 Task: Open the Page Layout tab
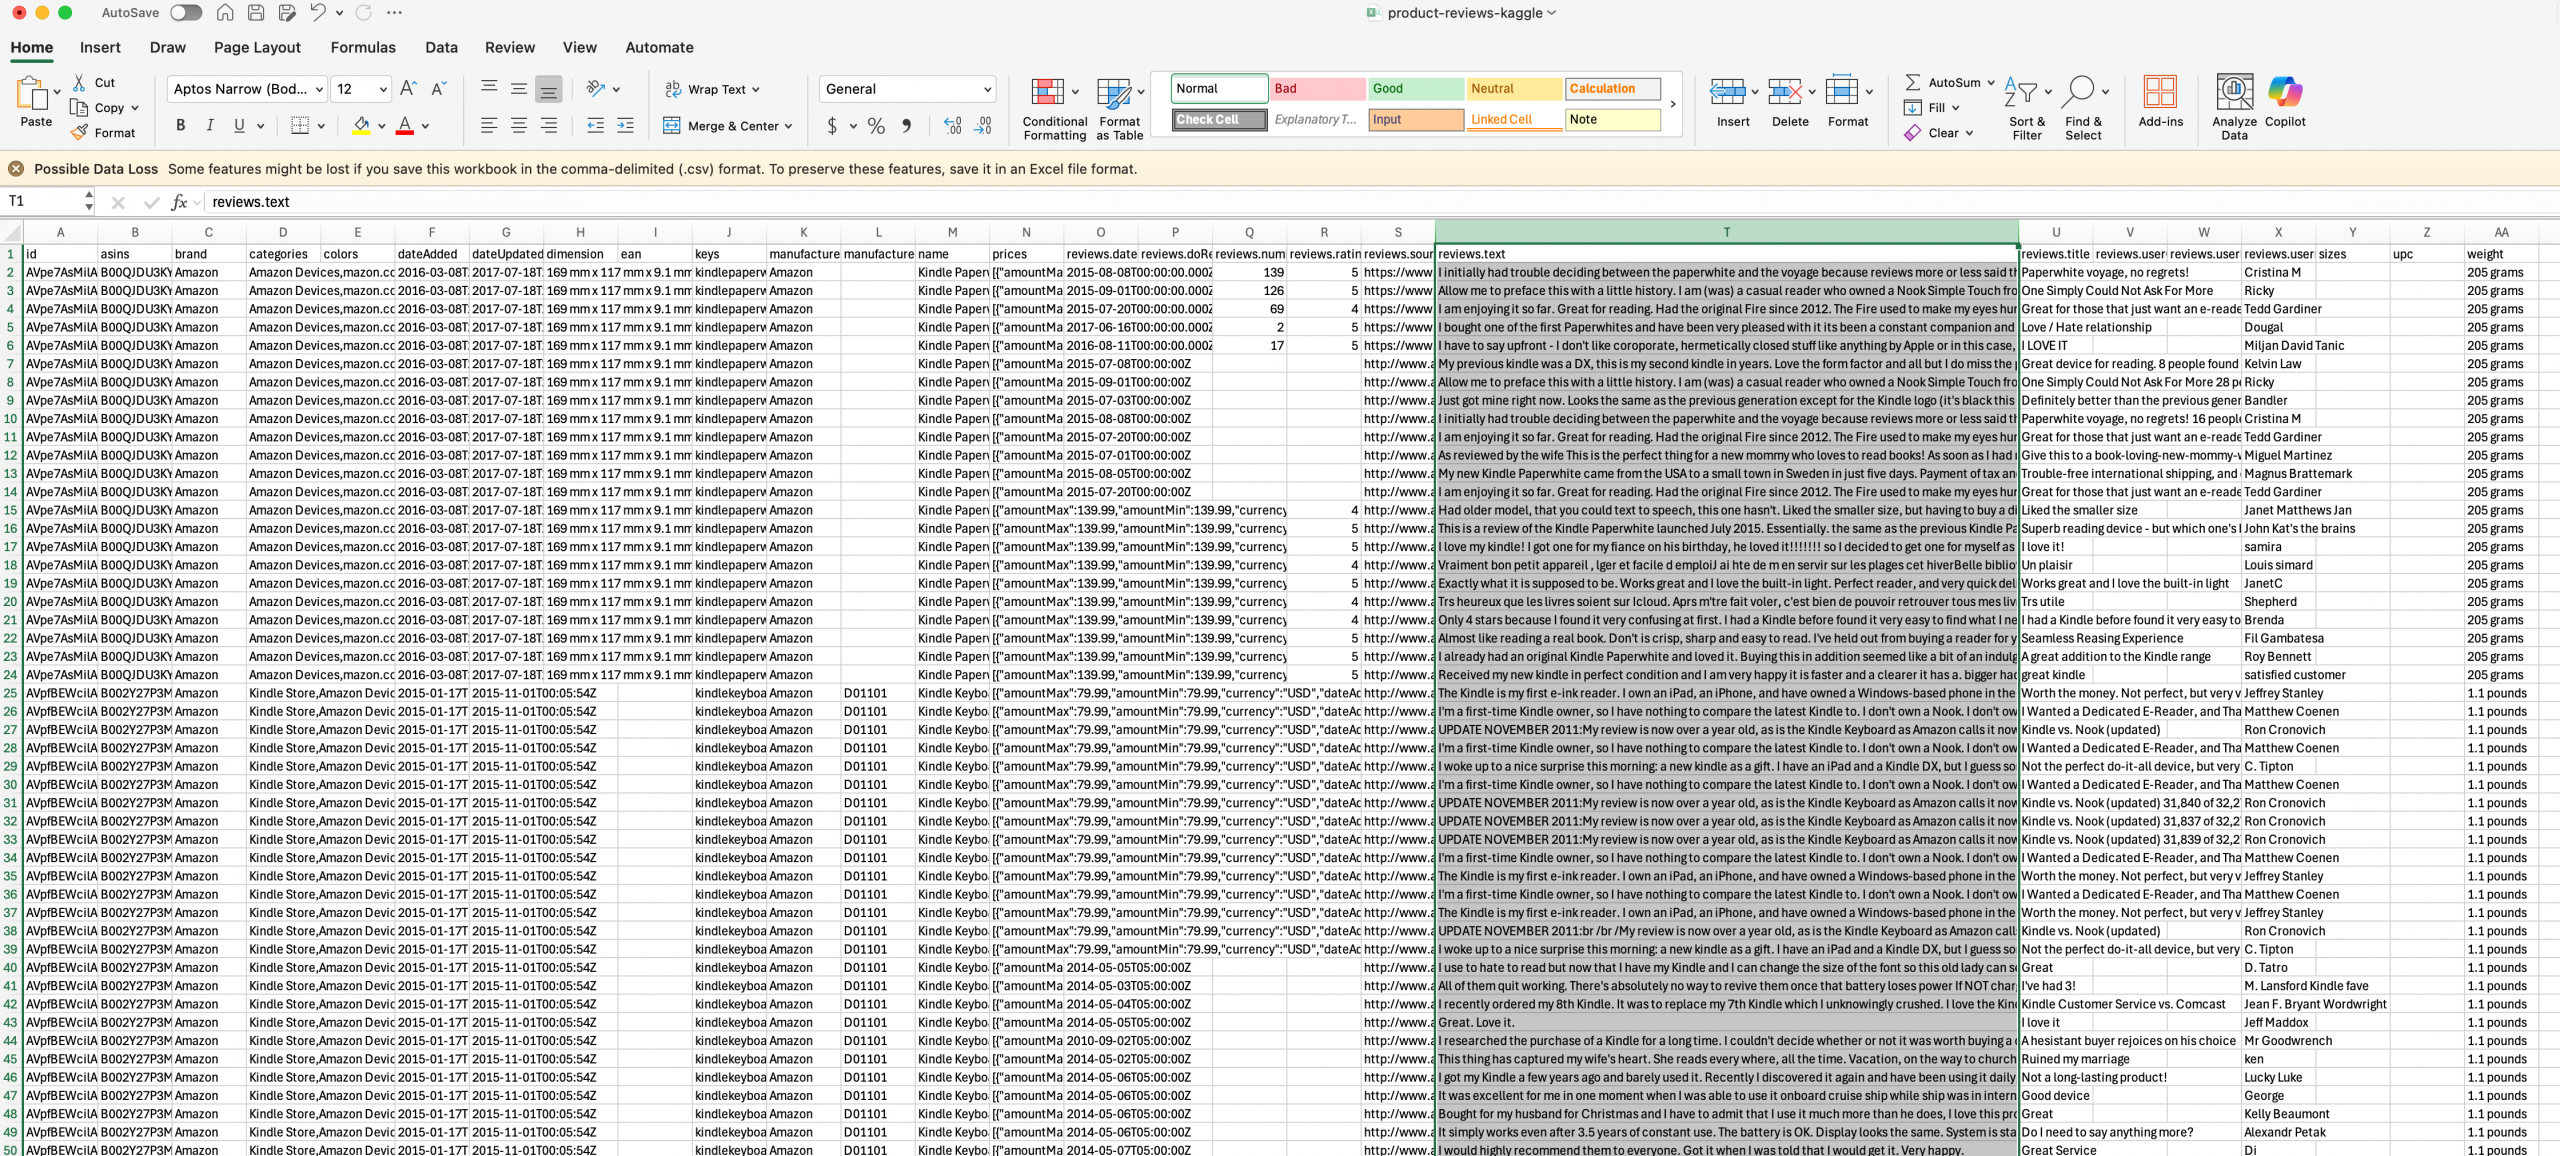pos(257,47)
